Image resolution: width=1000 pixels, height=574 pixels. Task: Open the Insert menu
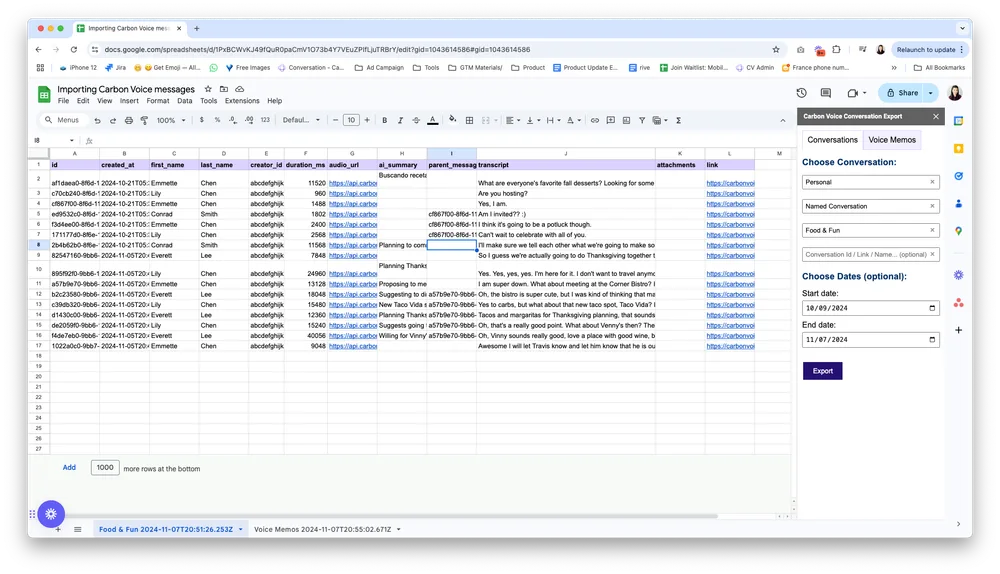click(129, 101)
